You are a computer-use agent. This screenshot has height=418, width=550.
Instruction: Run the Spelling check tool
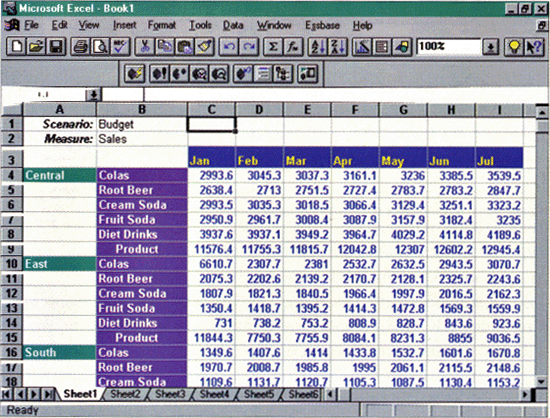(120, 46)
